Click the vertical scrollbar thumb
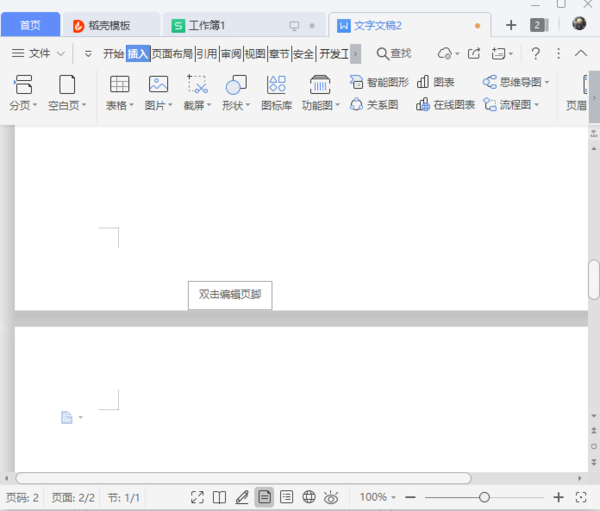600x511 pixels. tap(594, 279)
